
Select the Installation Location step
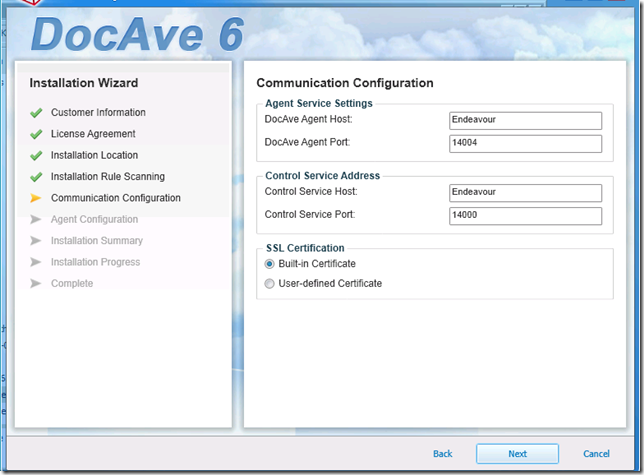coord(94,155)
